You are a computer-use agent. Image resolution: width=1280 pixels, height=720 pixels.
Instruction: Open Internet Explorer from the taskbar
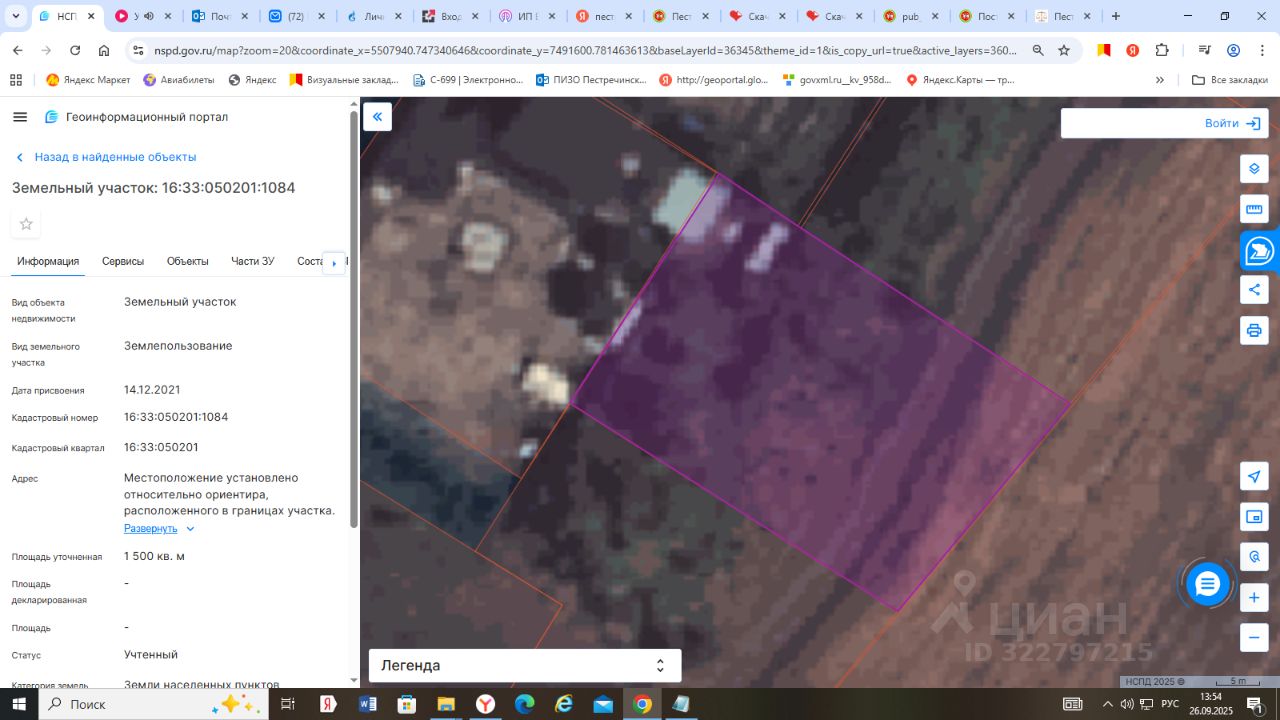tap(564, 704)
